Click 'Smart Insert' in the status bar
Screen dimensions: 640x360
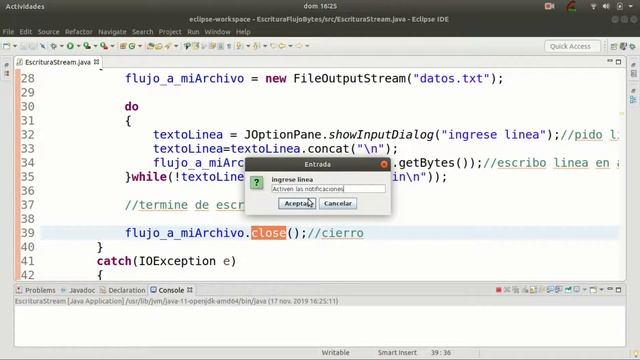tap(397, 353)
